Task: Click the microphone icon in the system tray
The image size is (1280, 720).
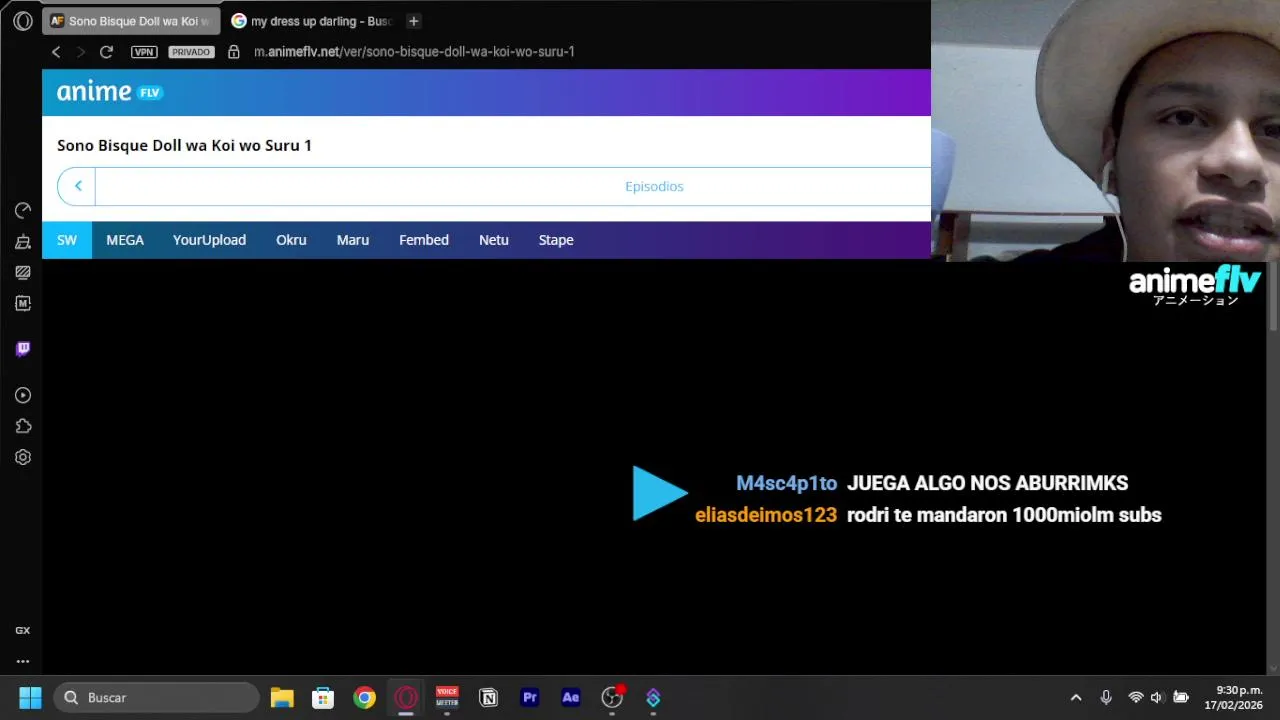Action: click(1106, 697)
